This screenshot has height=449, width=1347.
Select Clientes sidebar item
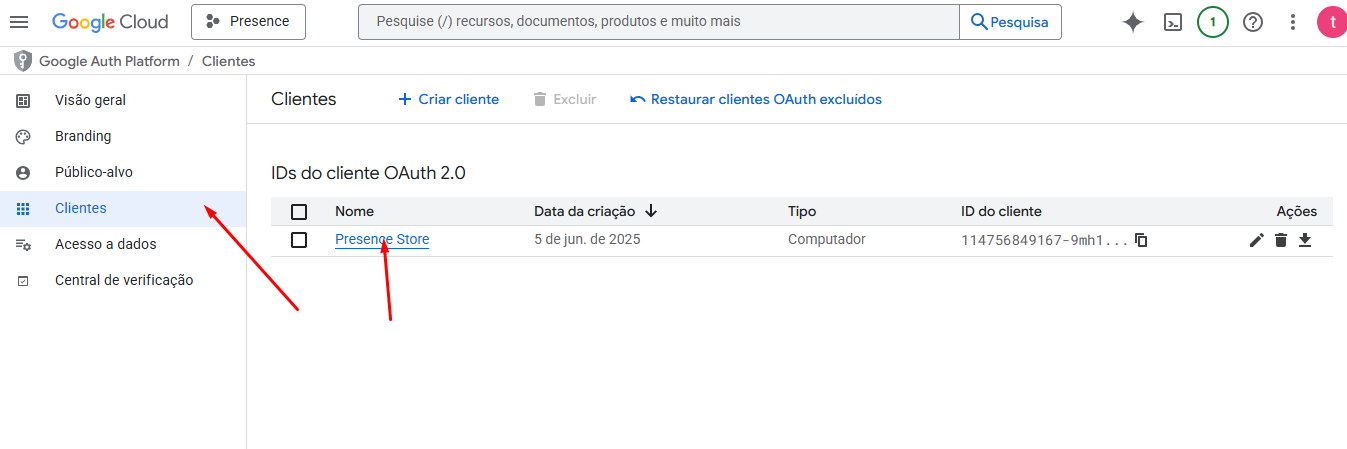click(x=122, y=208)
